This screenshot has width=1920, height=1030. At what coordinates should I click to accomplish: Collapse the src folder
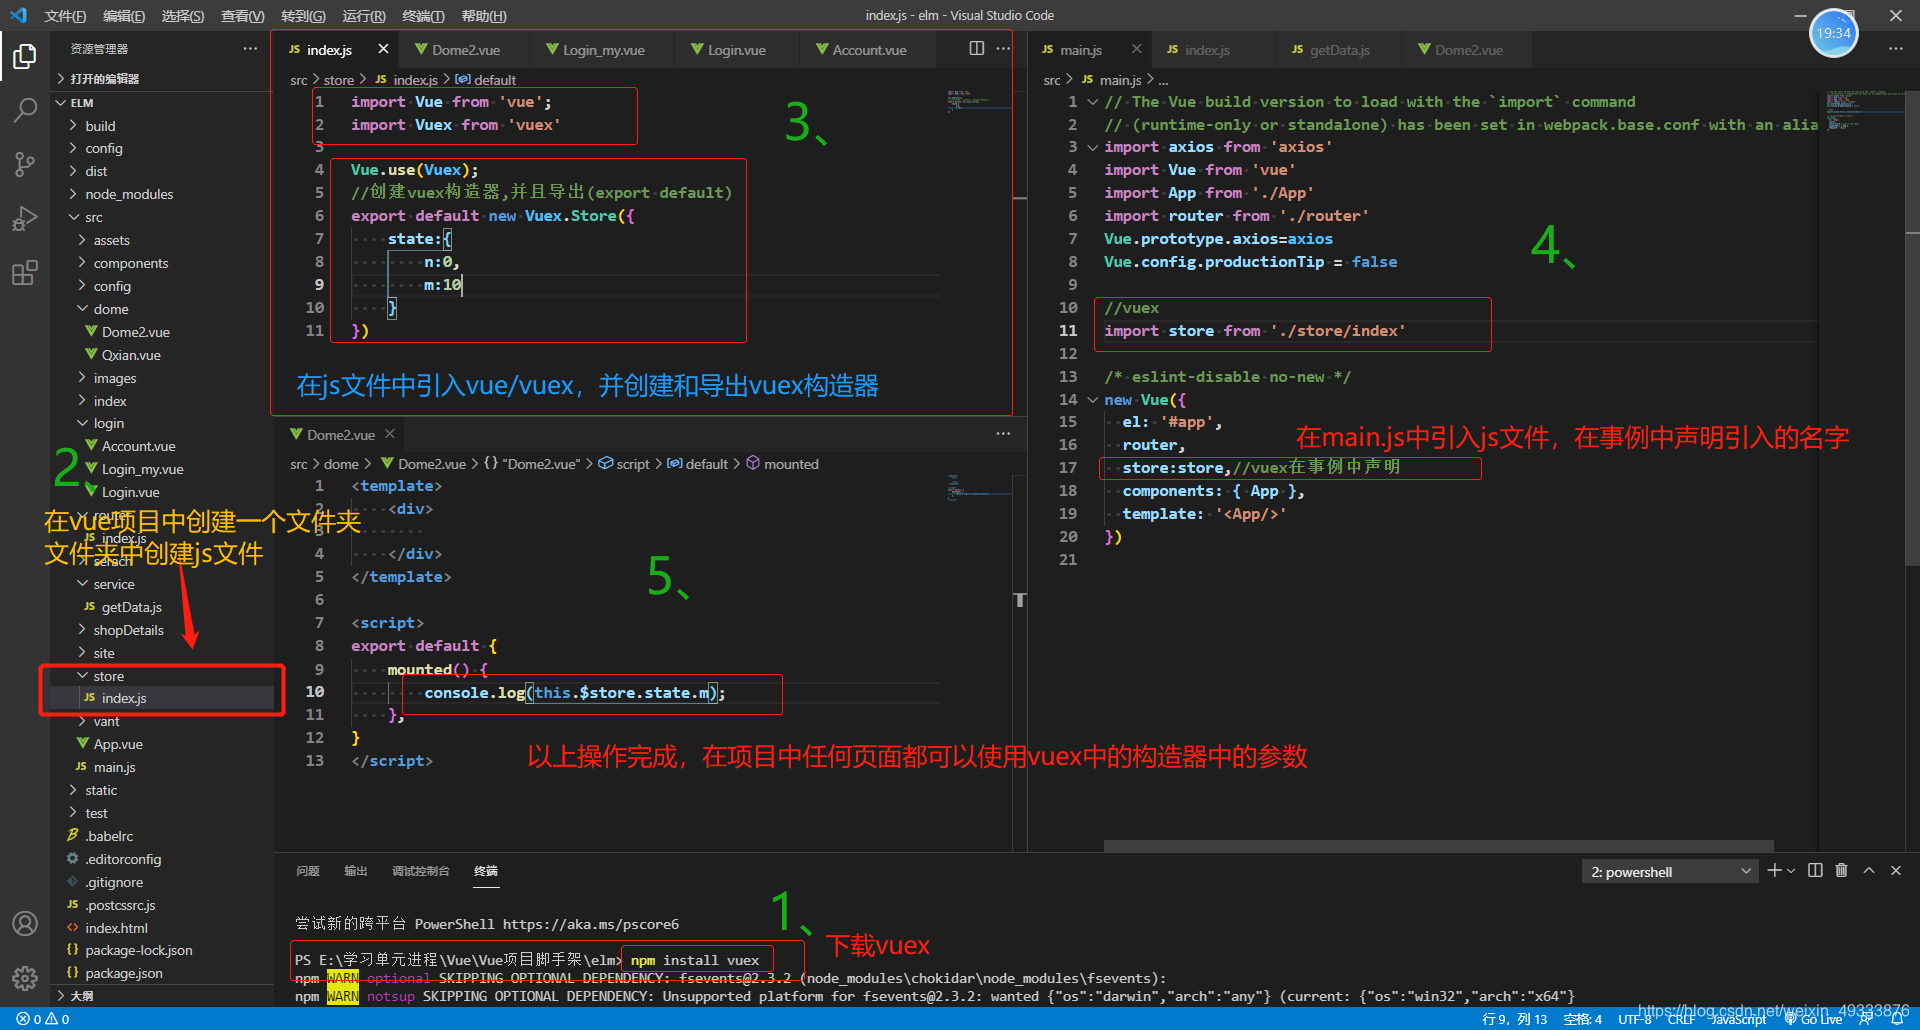(94, 217)
